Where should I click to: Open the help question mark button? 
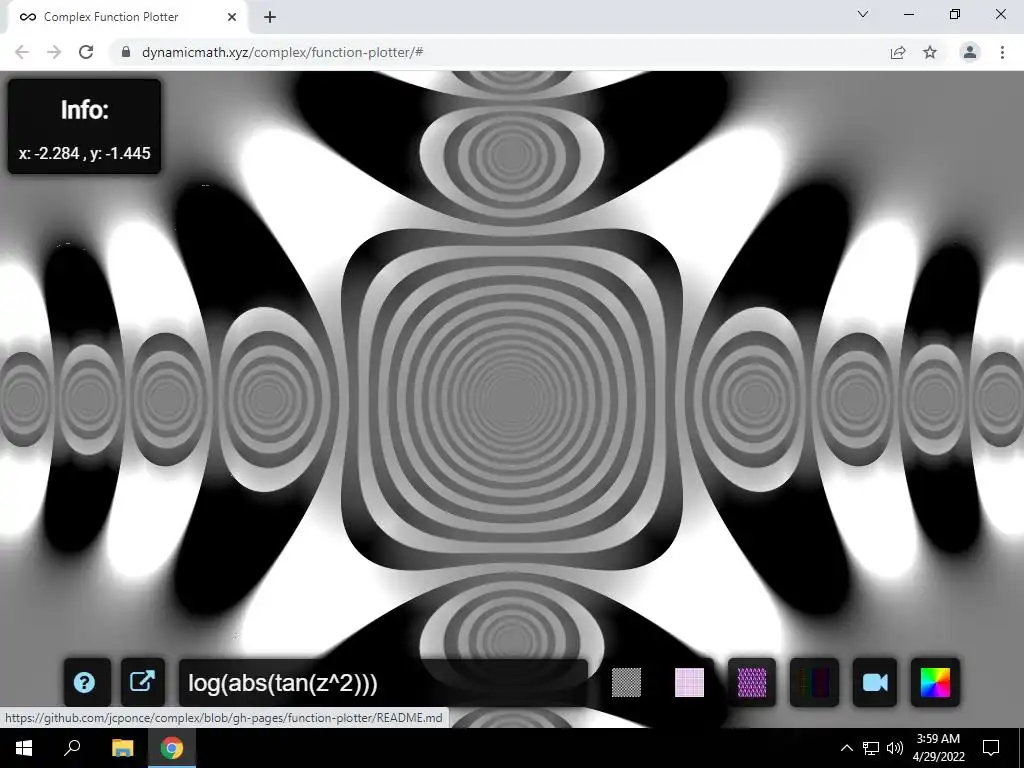(x=85, y=682)
